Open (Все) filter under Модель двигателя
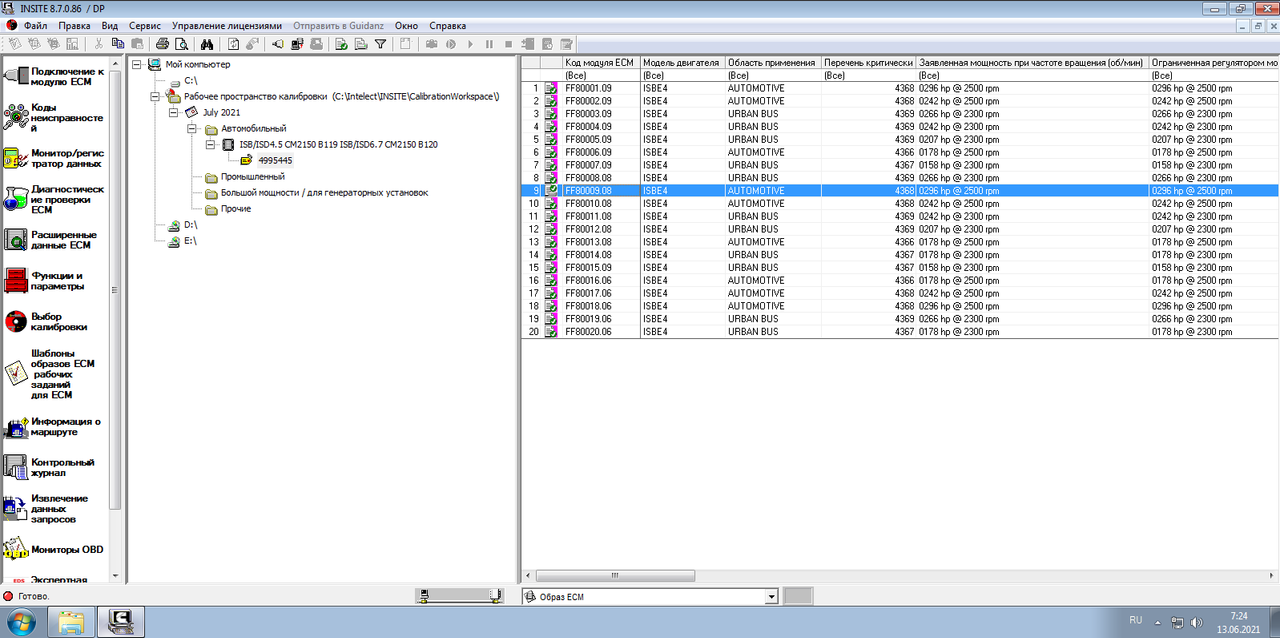 [682, 75]
